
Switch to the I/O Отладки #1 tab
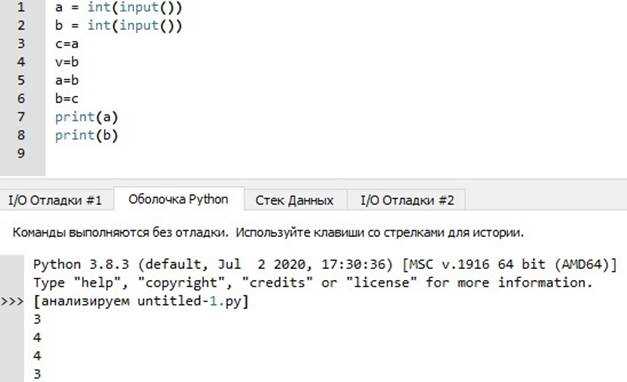[x=55, y=200]
